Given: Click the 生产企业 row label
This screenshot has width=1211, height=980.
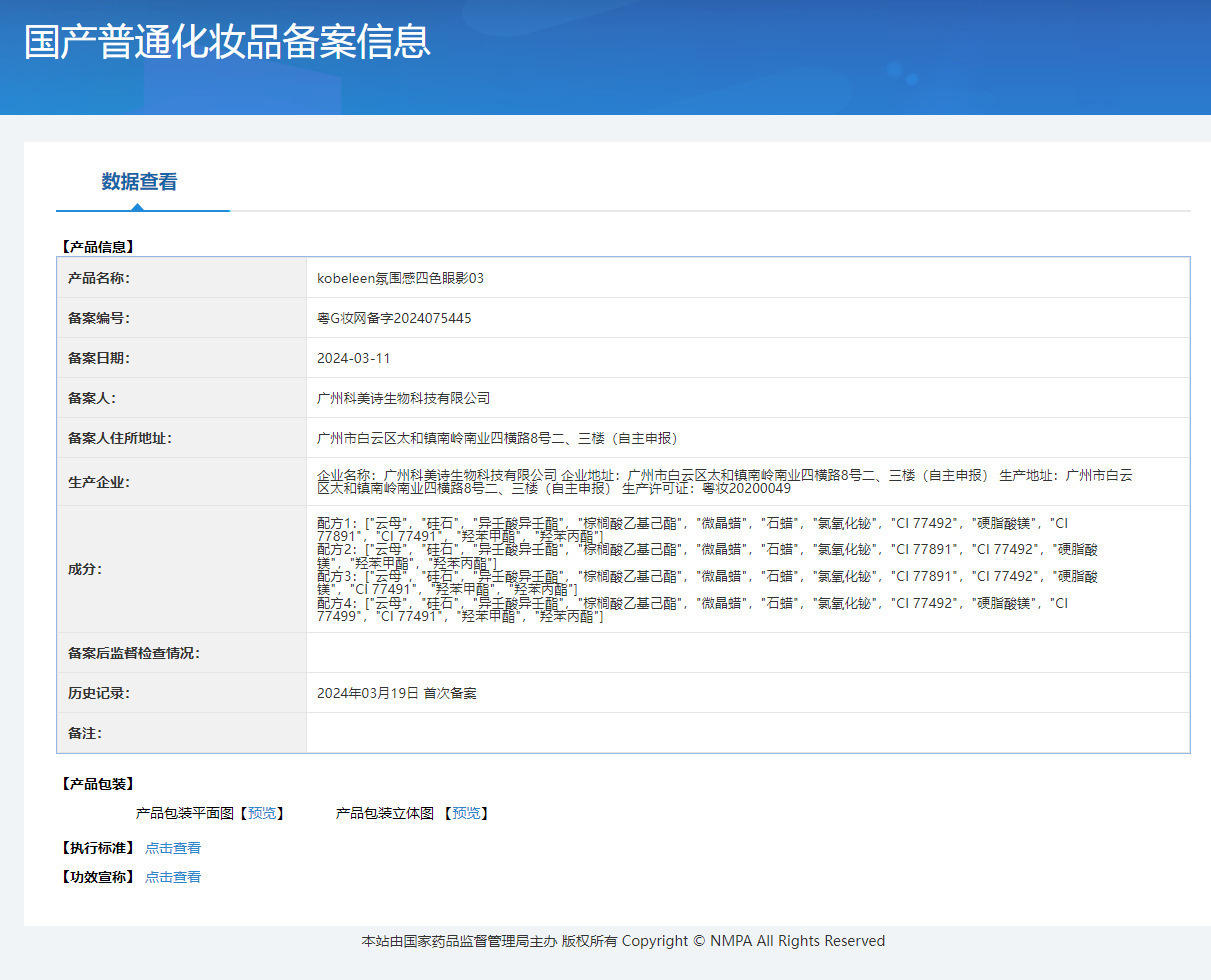Looking at the screenshot, I should click(98, 482).
